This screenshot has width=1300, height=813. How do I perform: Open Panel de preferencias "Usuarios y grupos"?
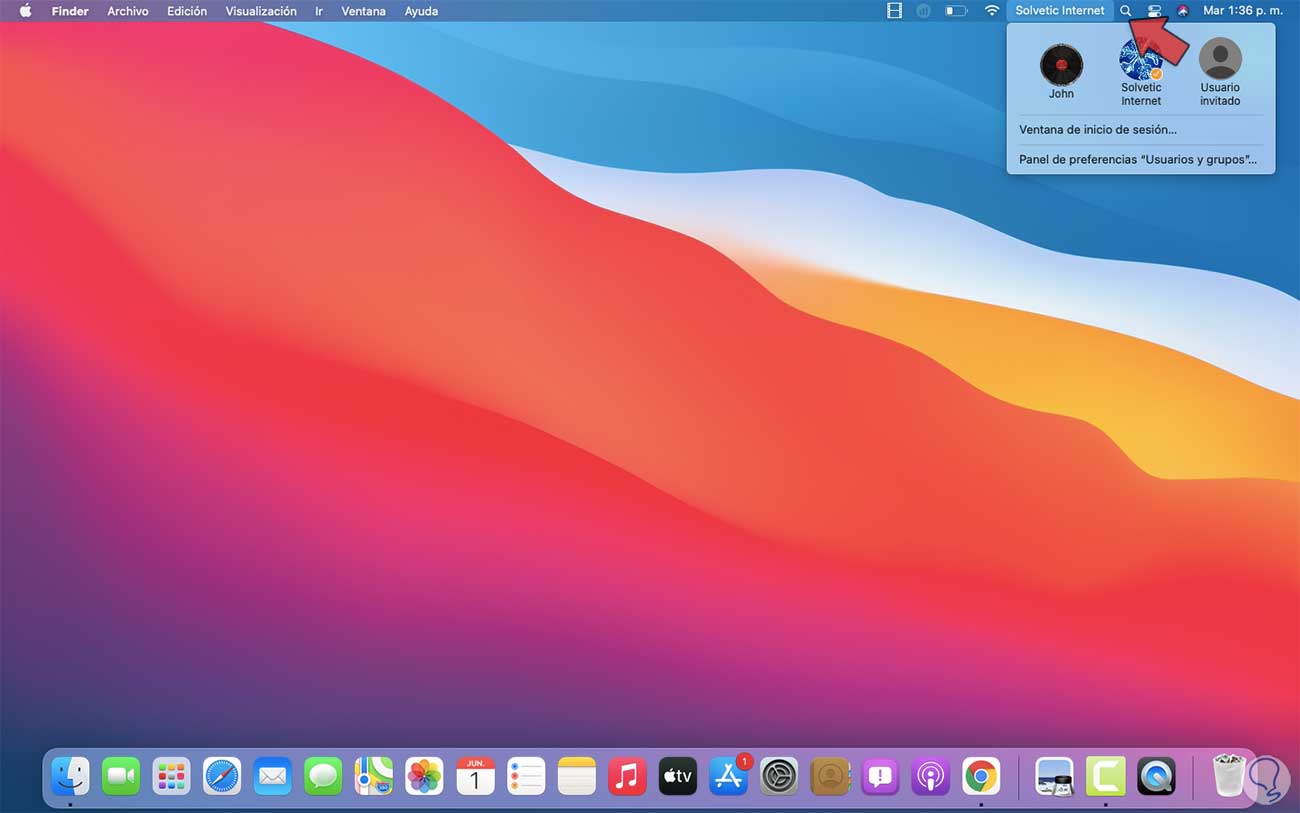[x=1137, y=159]
